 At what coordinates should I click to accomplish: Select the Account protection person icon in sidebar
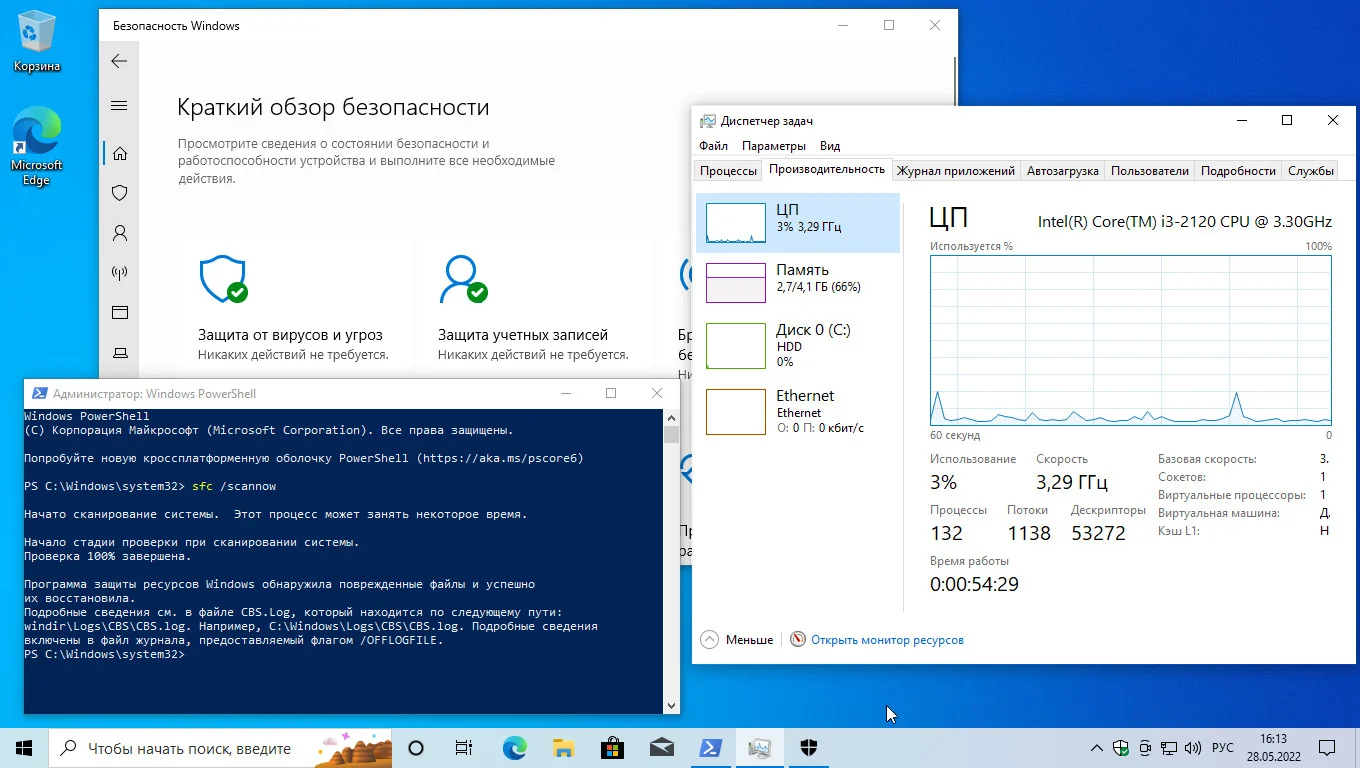pos(120,233)
